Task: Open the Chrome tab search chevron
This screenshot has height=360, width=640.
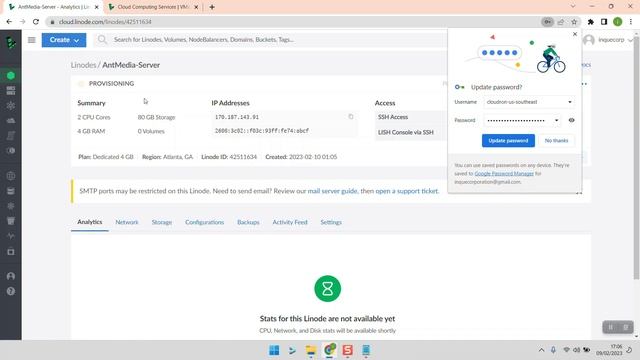Action: (573, 7)
